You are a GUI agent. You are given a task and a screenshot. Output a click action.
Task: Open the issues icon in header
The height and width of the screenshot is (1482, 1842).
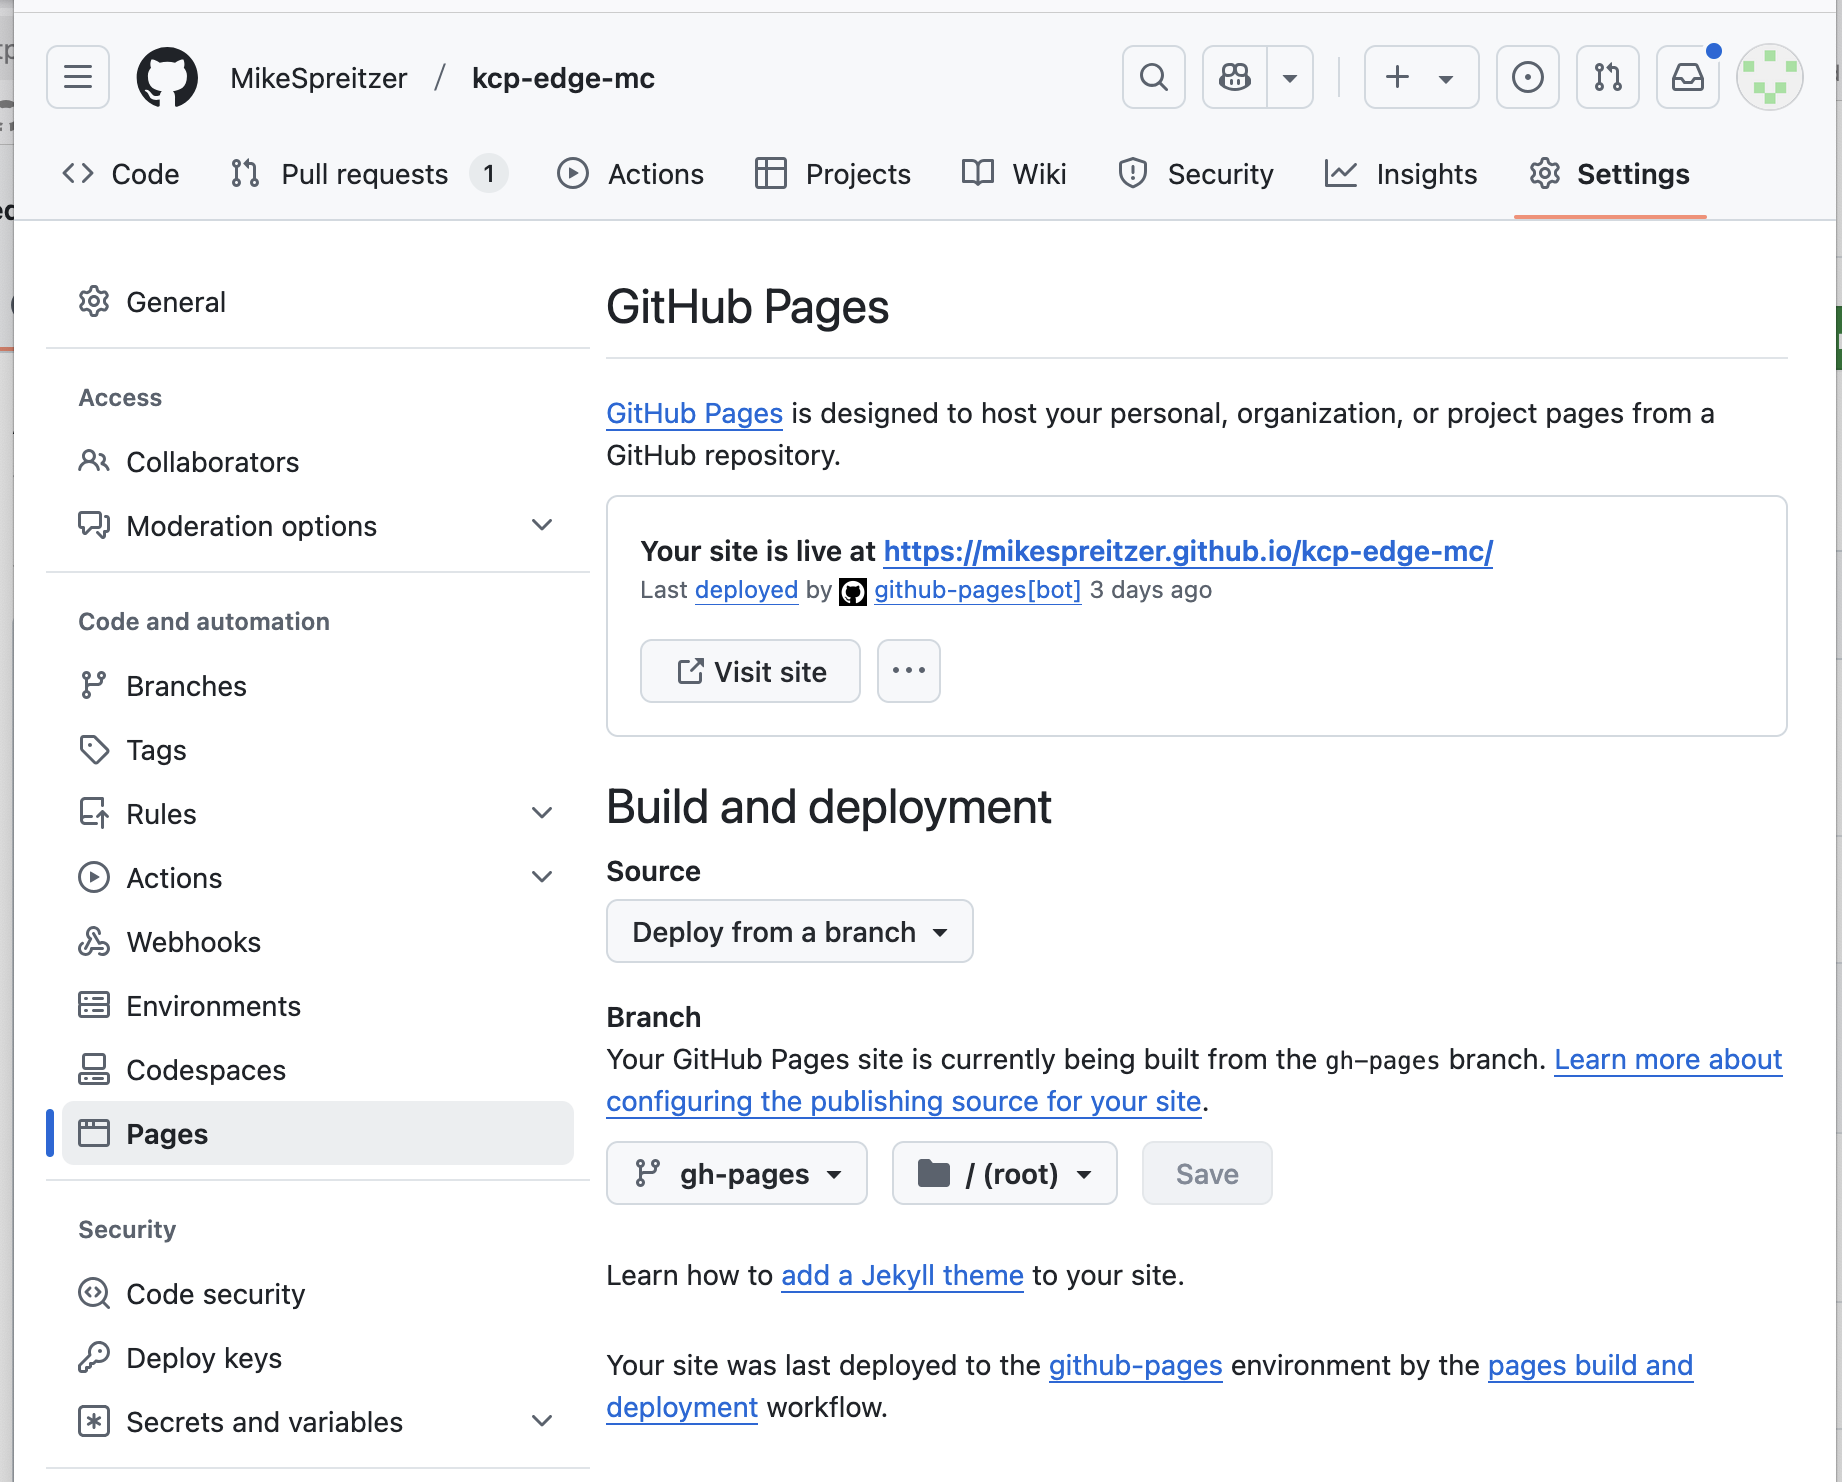(1527, 77)
